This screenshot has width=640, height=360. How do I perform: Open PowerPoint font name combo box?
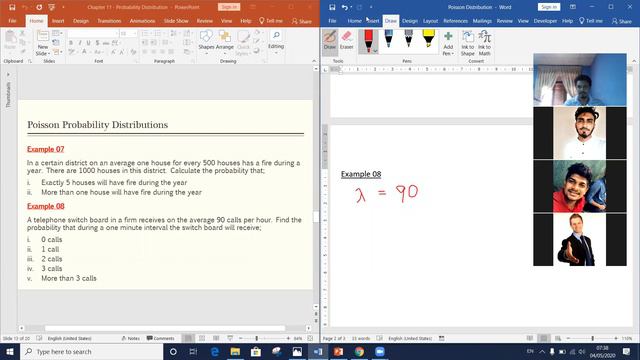click(93, 33)
